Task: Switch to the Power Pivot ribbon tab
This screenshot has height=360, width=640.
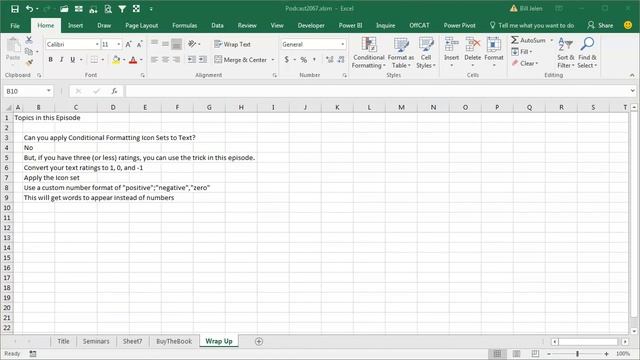Action: [460, 25]
